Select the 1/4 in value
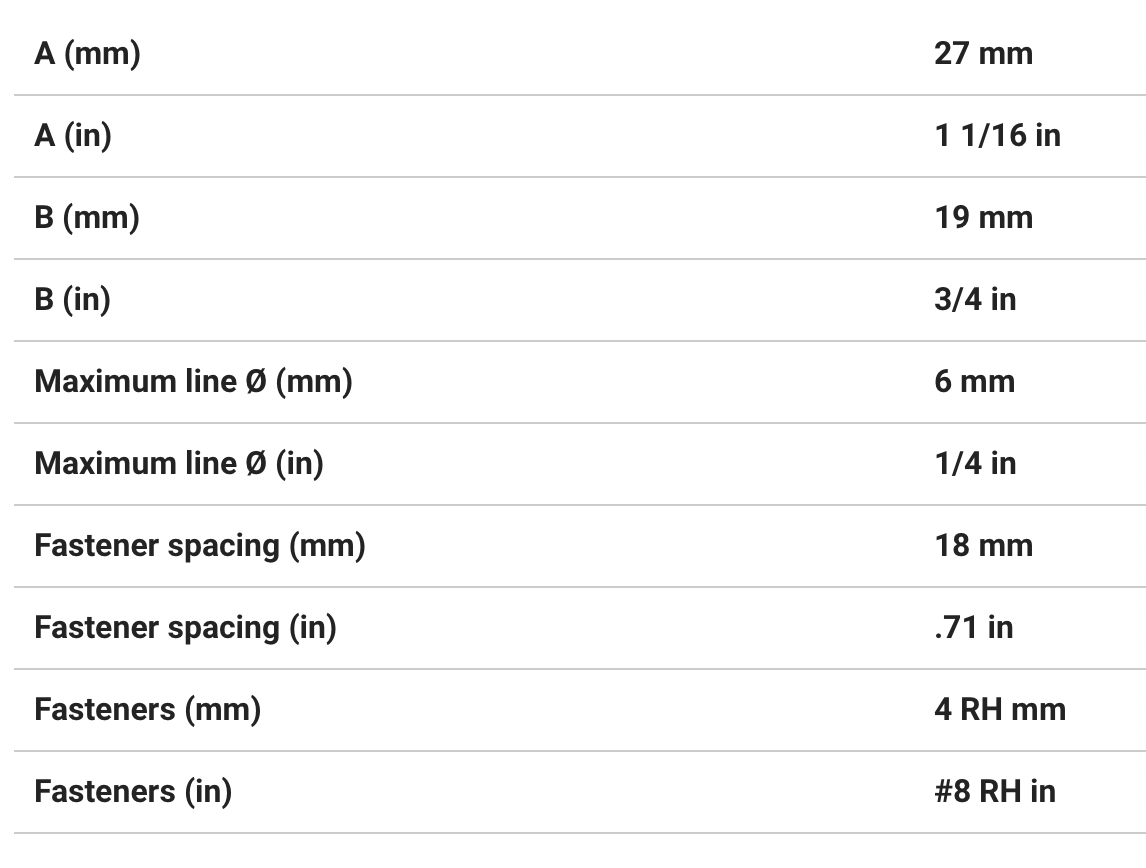Screen dimensions: 1146x868 pyautogui.click(x=975, y=463)
